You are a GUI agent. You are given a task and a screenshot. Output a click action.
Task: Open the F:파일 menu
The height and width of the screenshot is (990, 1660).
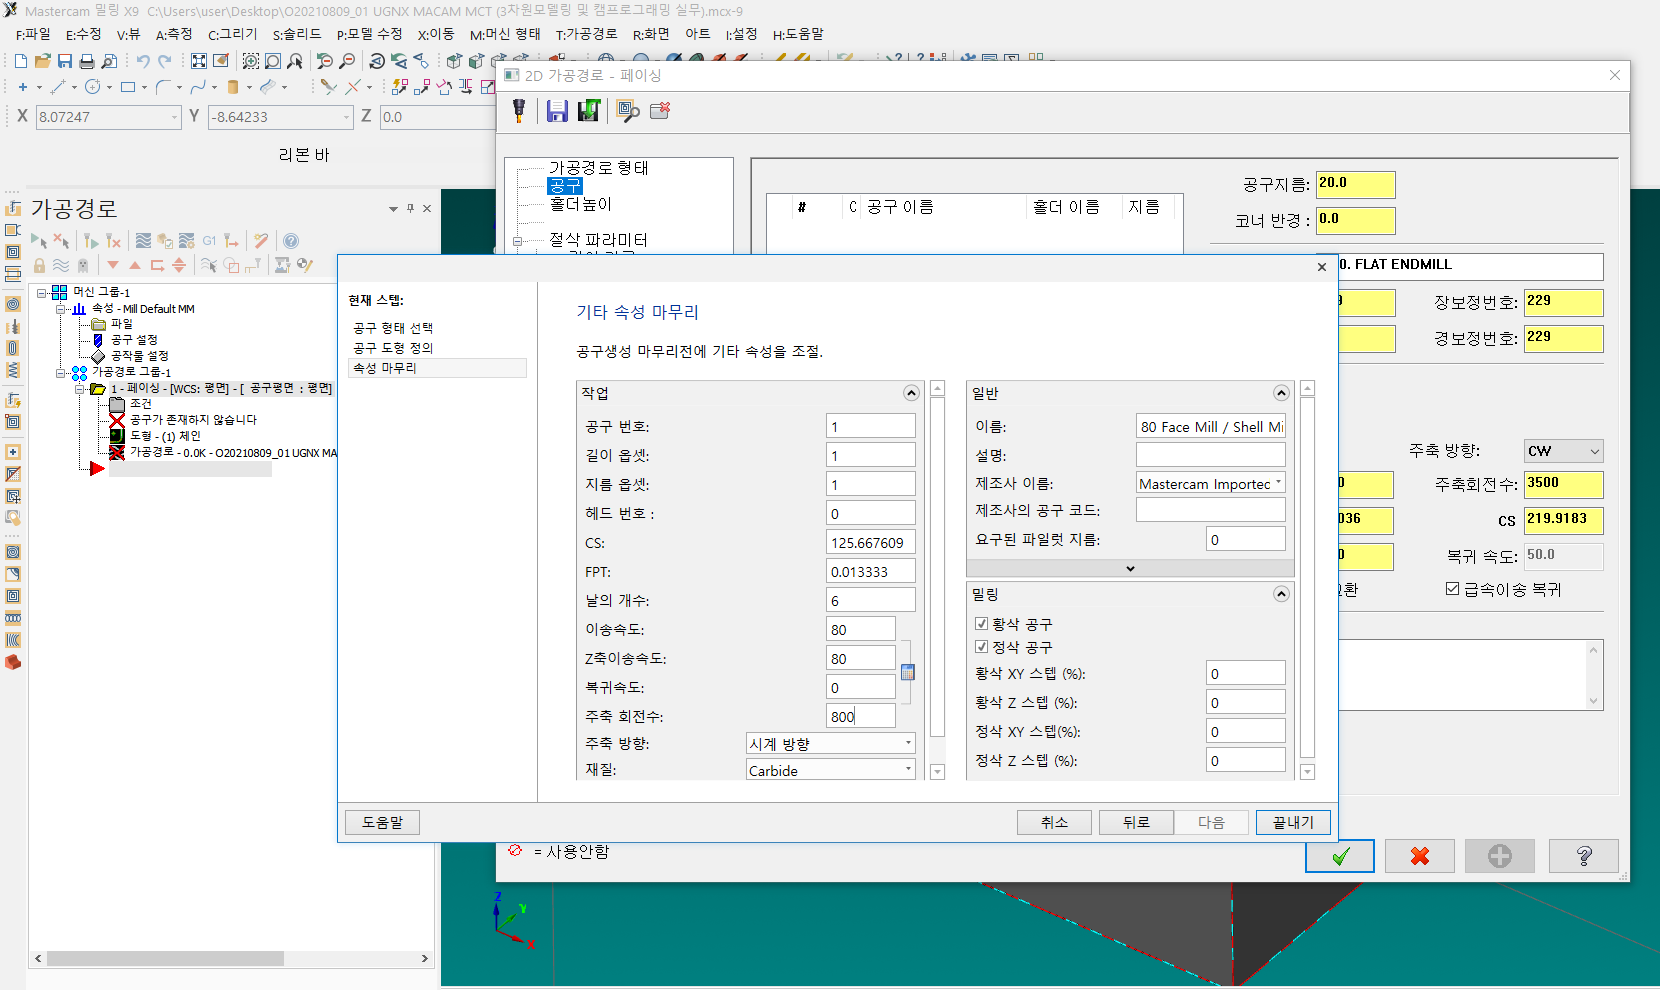(x=33, y=34)
